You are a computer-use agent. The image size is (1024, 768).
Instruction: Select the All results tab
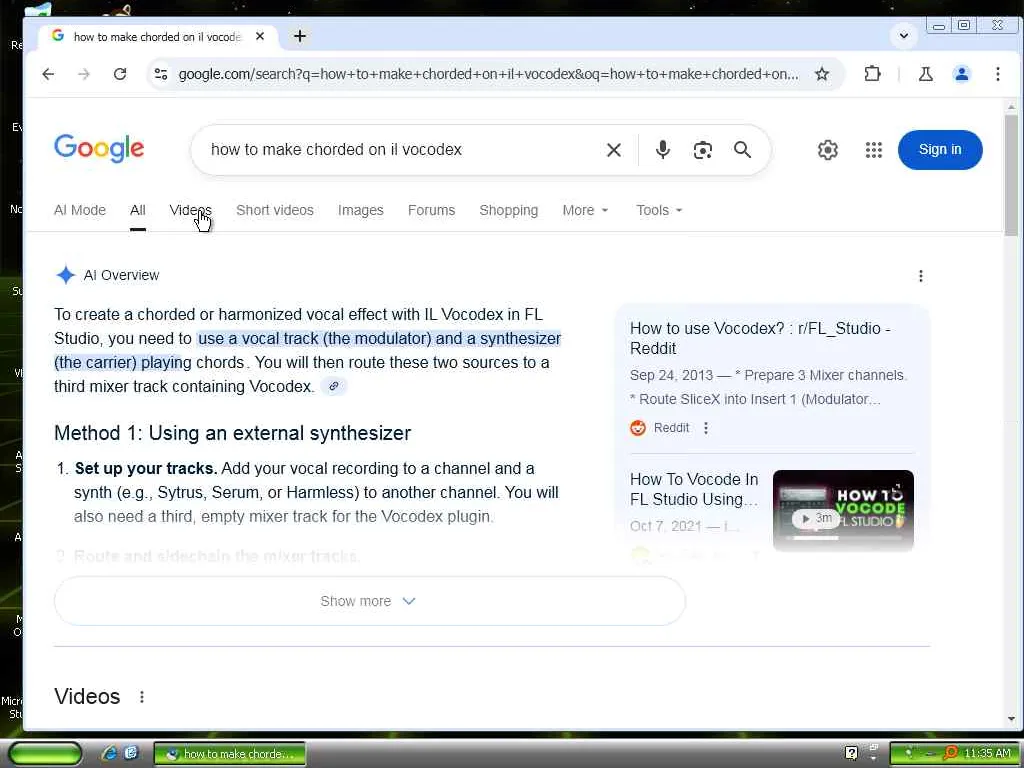coord(138,210)
